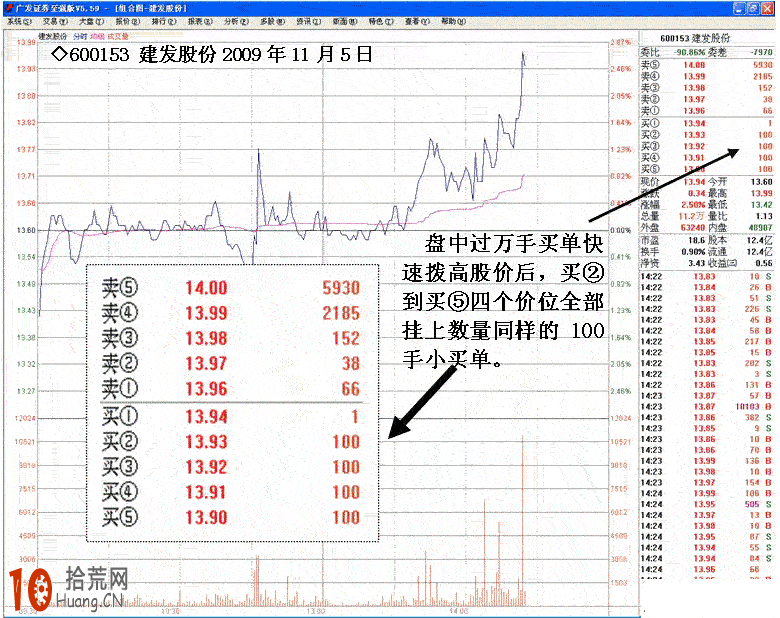780x618 pixels.
Task: Open the 查看 menu
Action: [x=417, y=21]
